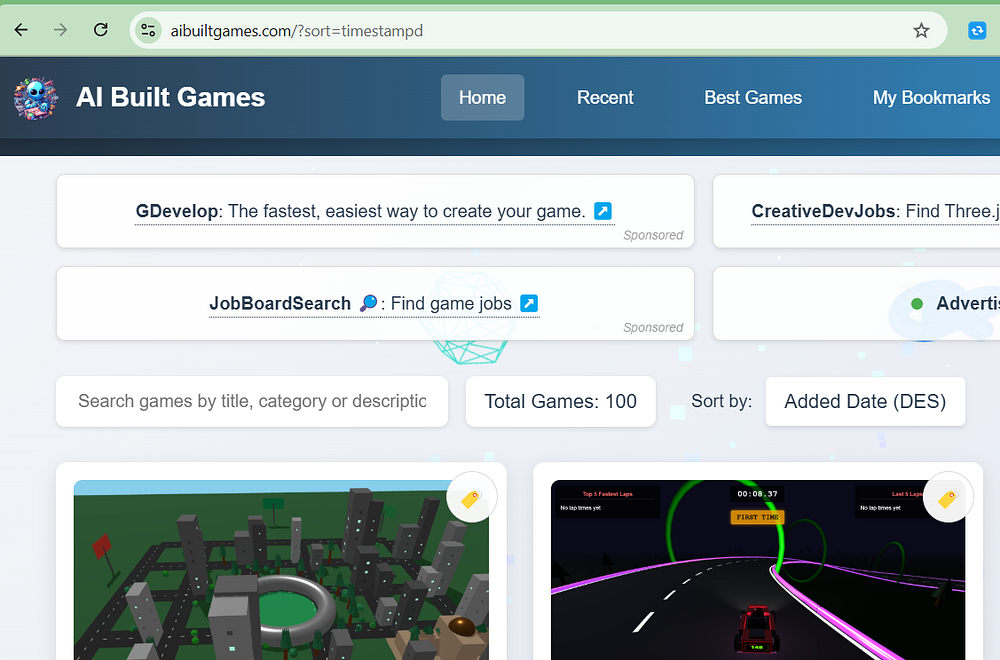Click the Advertise card link

pyautogui.click(x=857, y=304)
